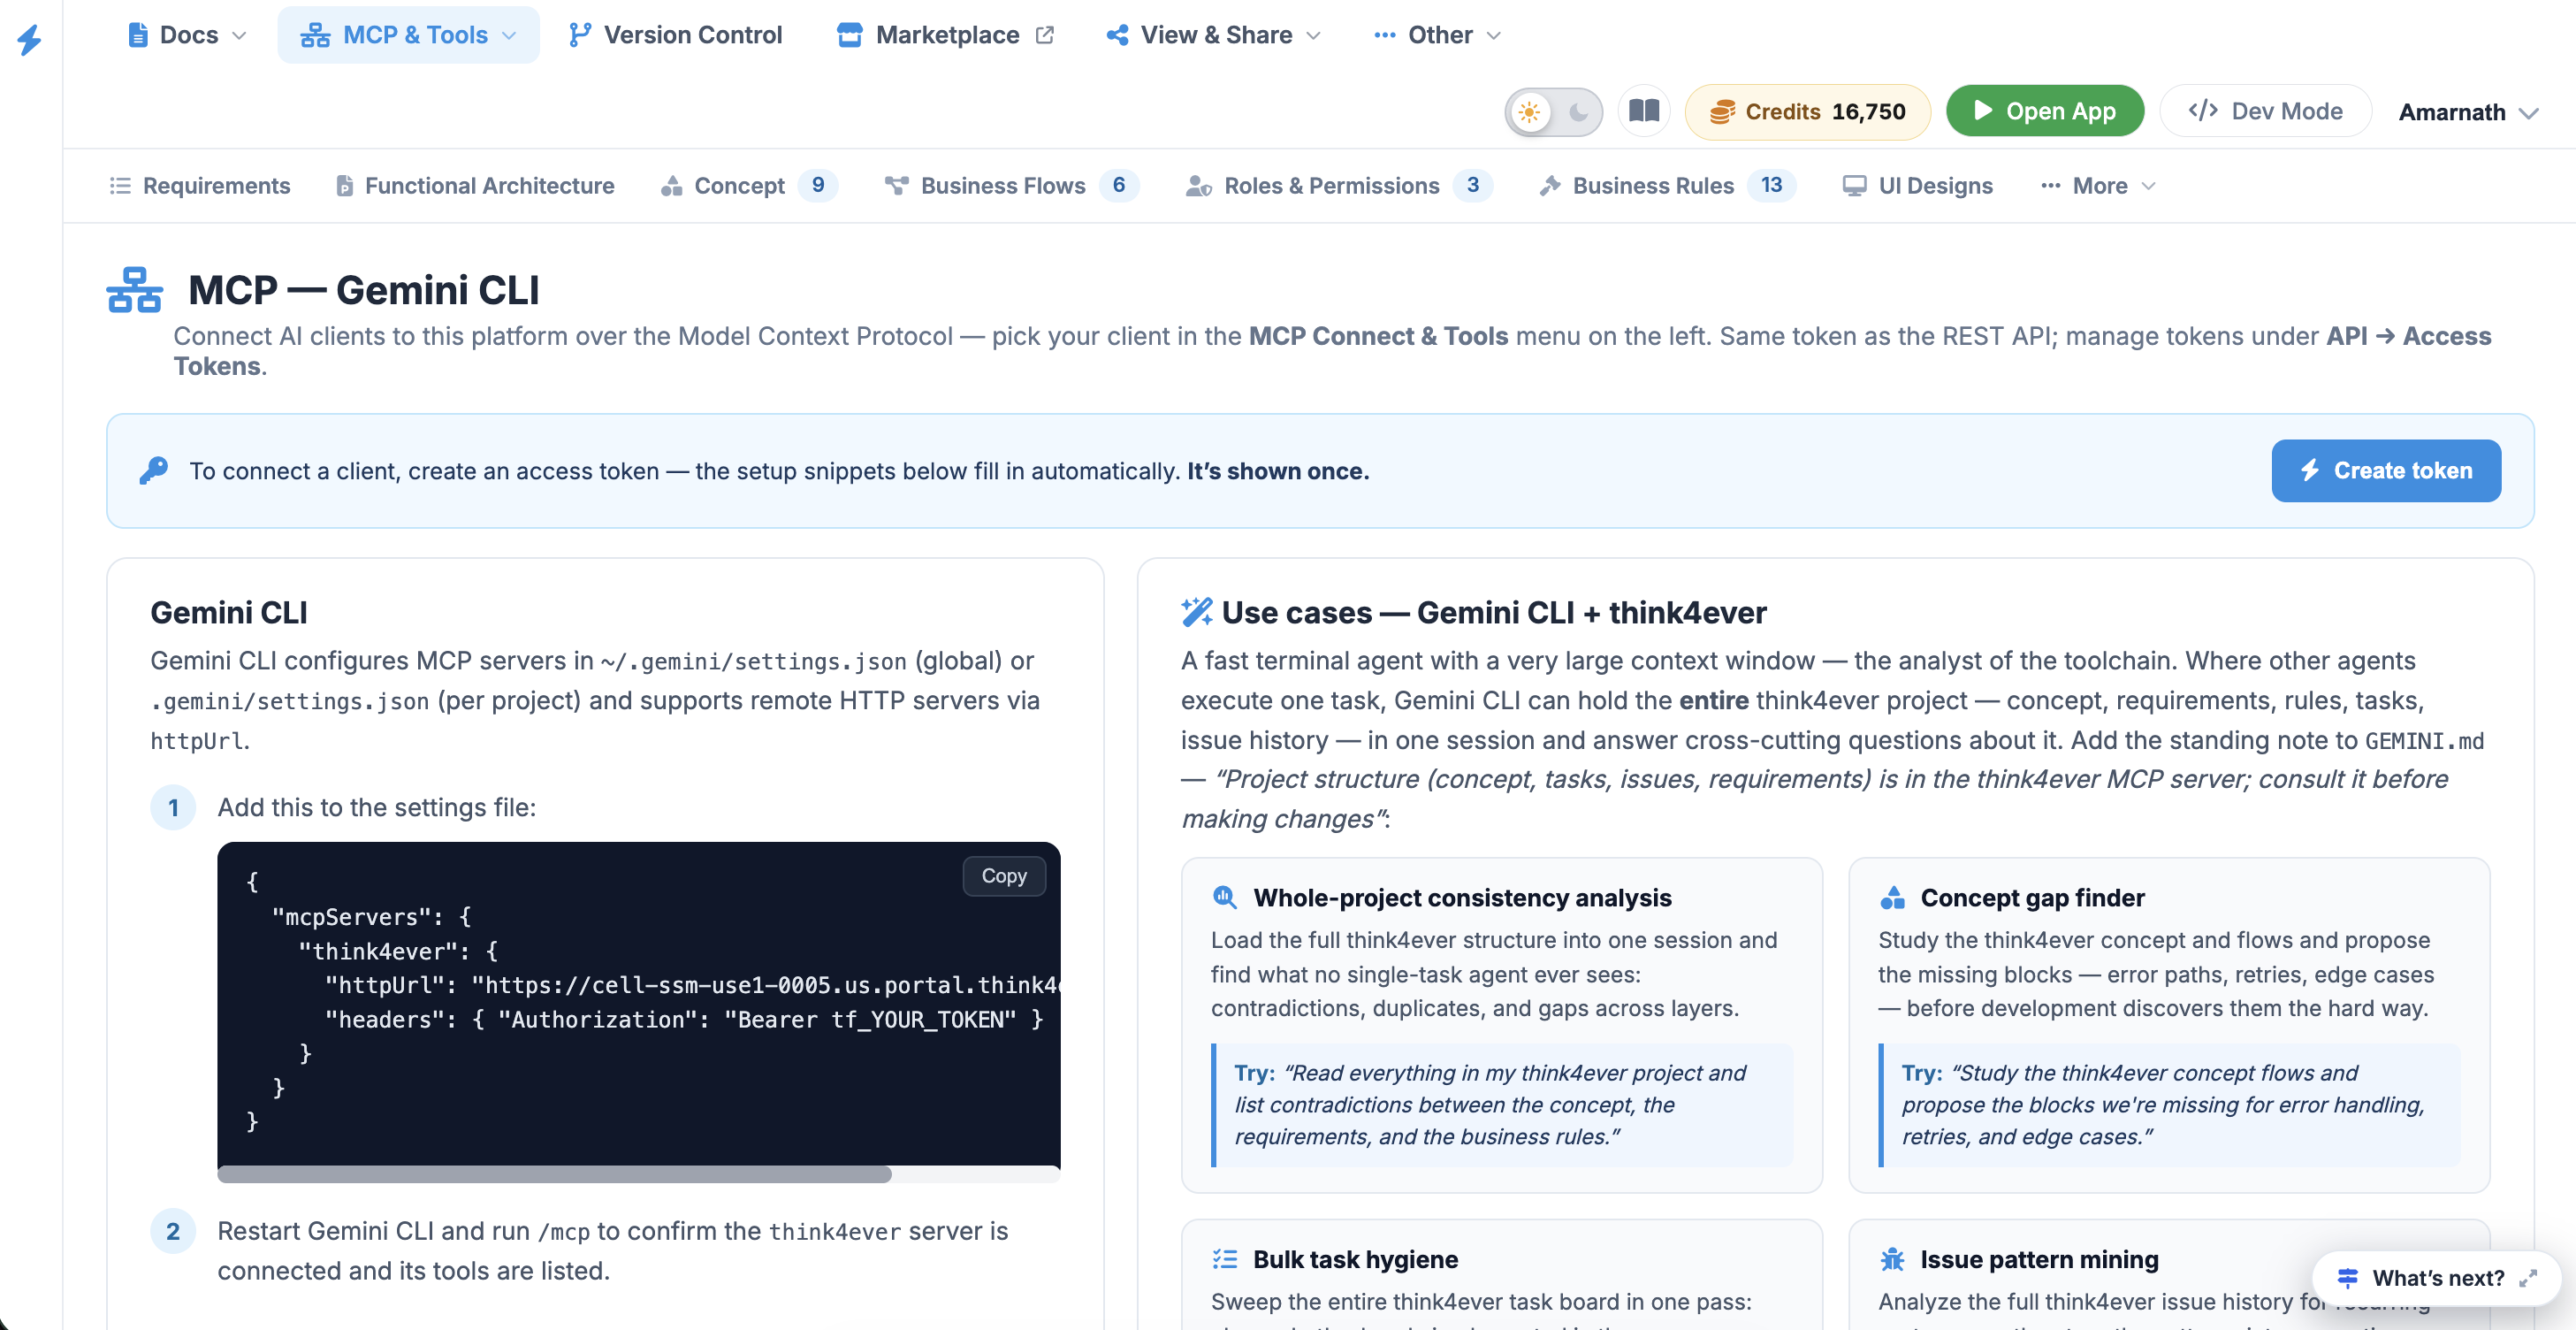
Task: Click the Issue pattern mining bug icon
Action: point(1892,1259)
